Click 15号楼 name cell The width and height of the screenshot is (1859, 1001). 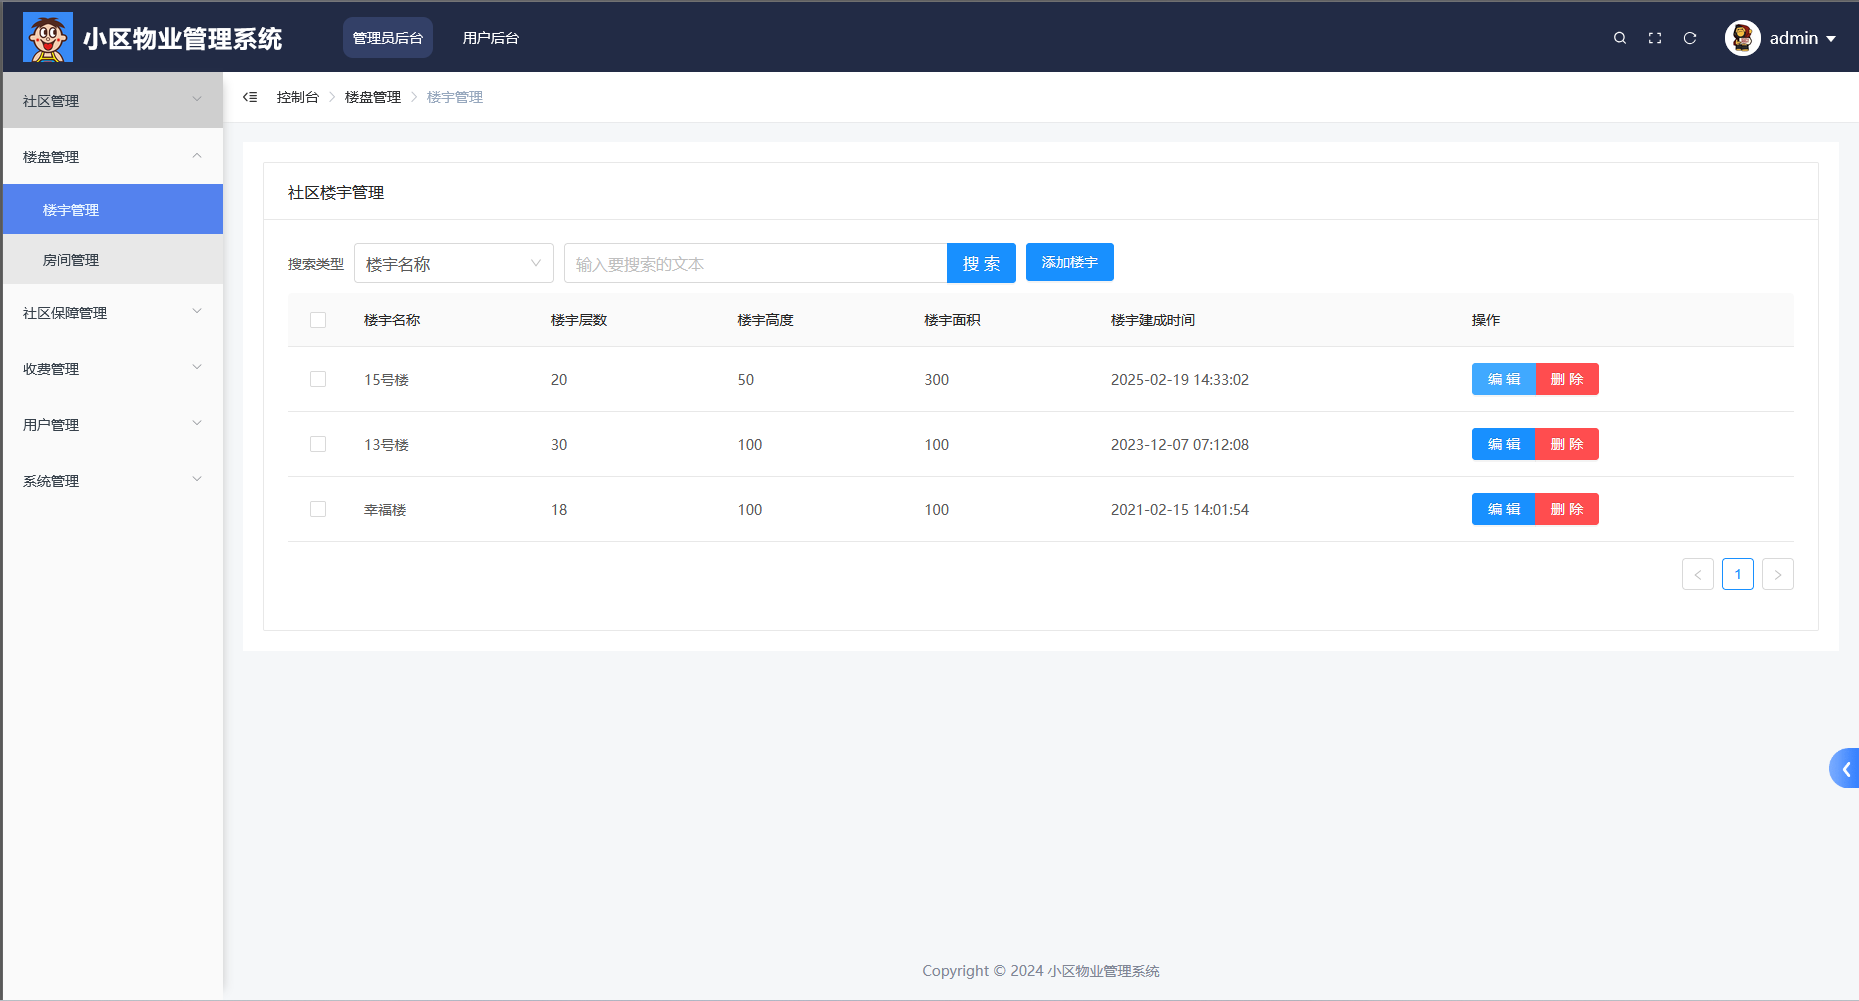pos(386,380)
